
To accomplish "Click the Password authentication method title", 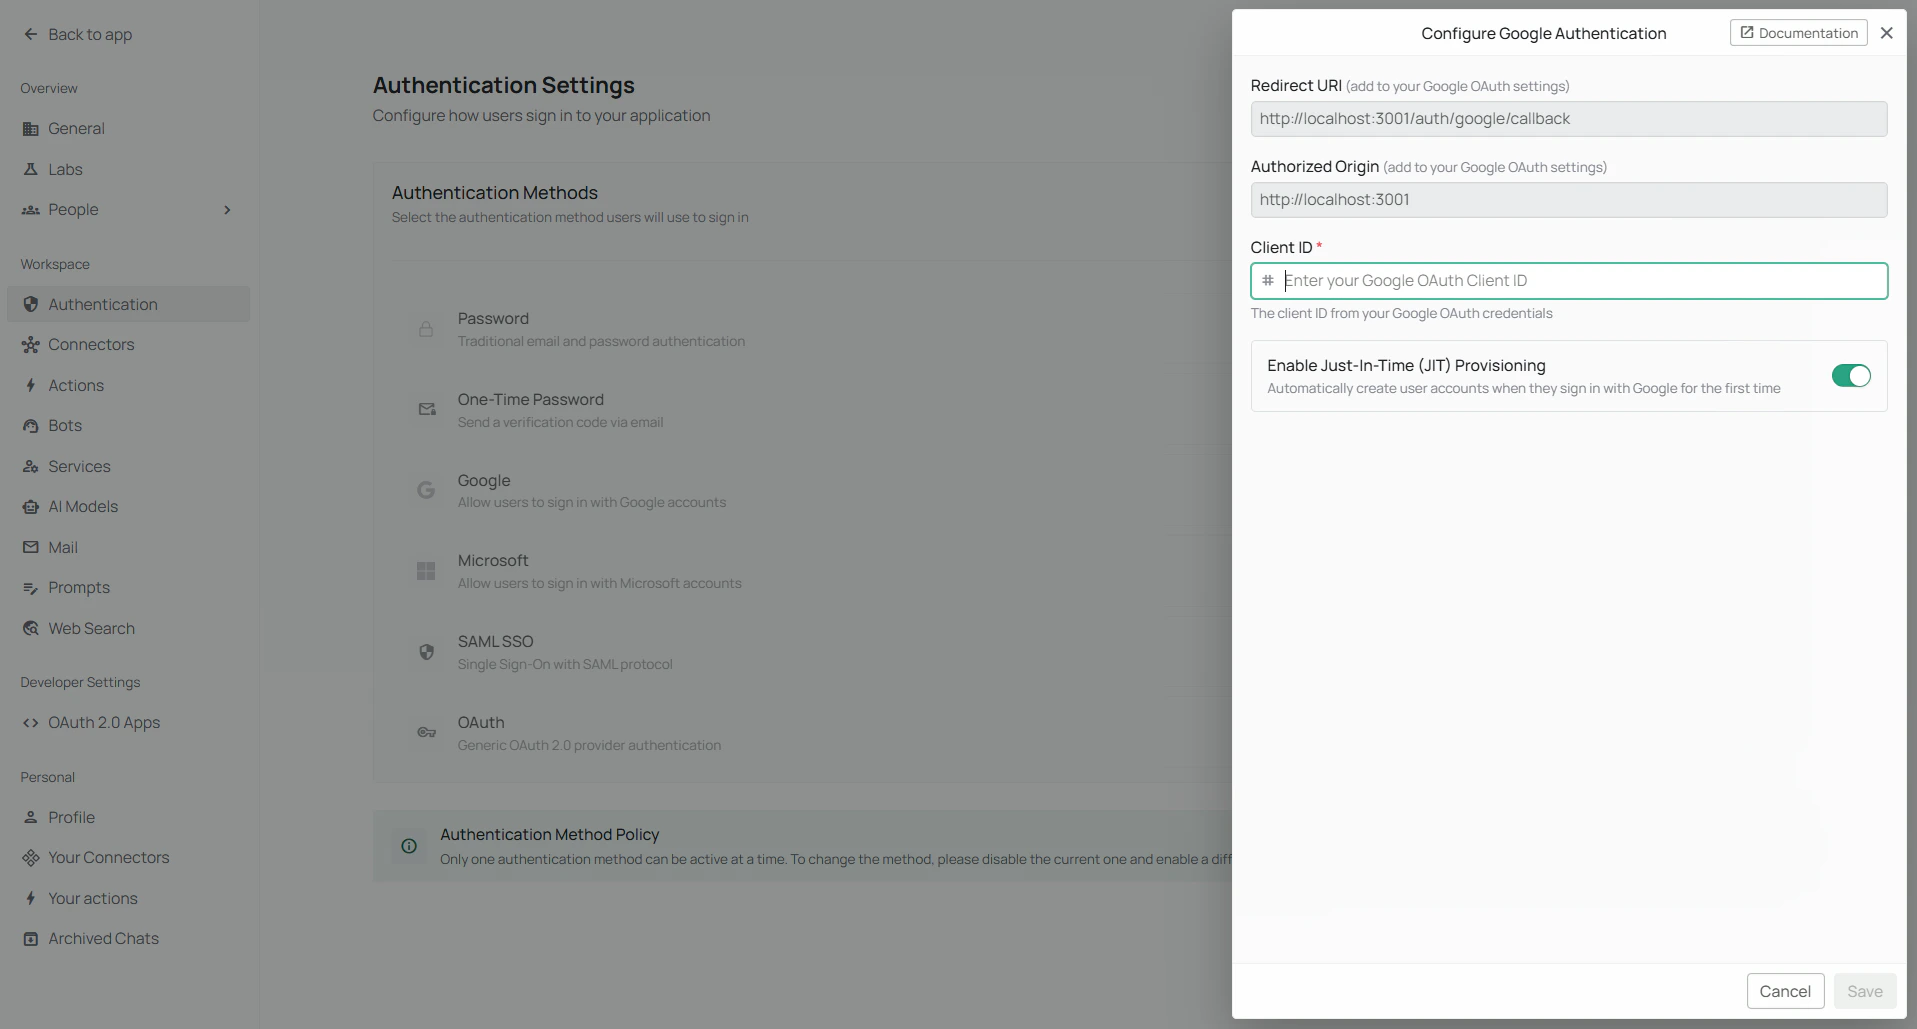I will pyautogui.click(x=493, y=319).
